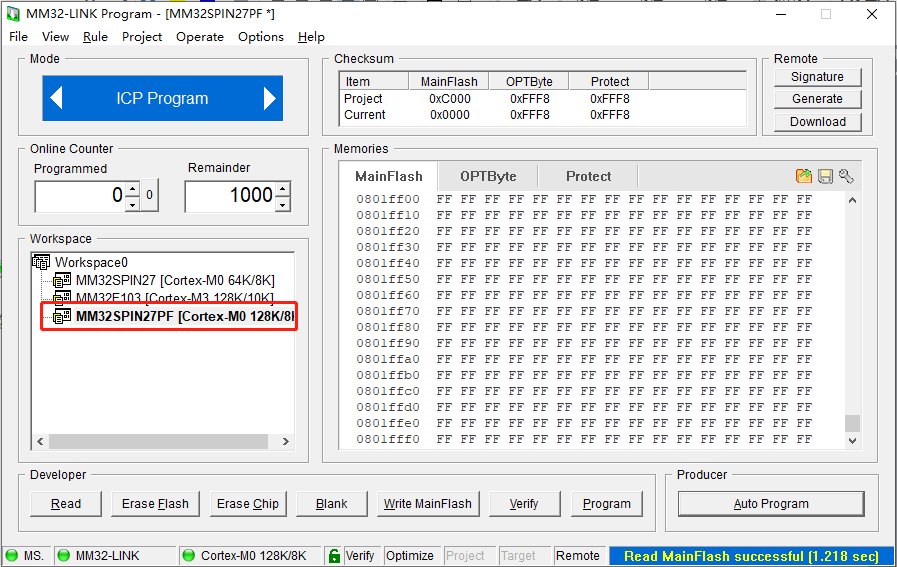897x567 pixels.
Task: Click the Protect column header in Checksum
Action: point(610,81)
